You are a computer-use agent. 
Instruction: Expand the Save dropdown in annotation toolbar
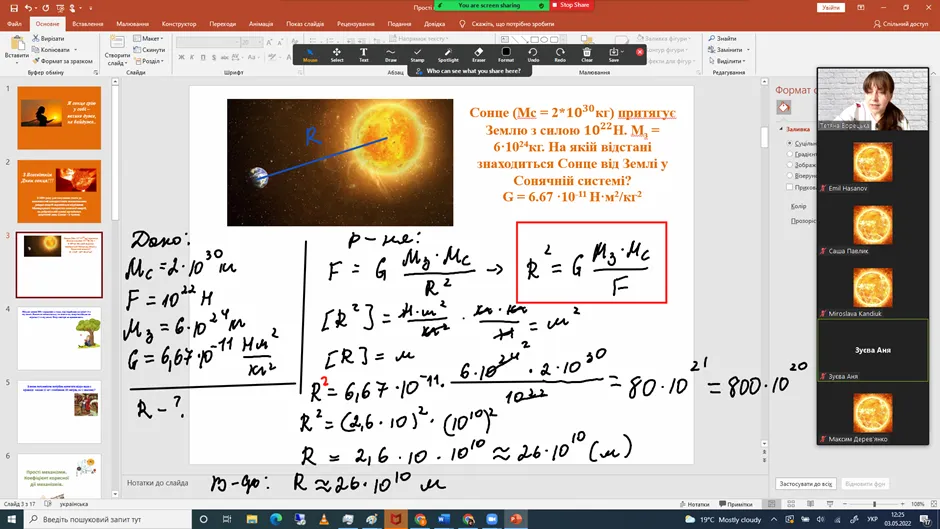coord(623,51)
